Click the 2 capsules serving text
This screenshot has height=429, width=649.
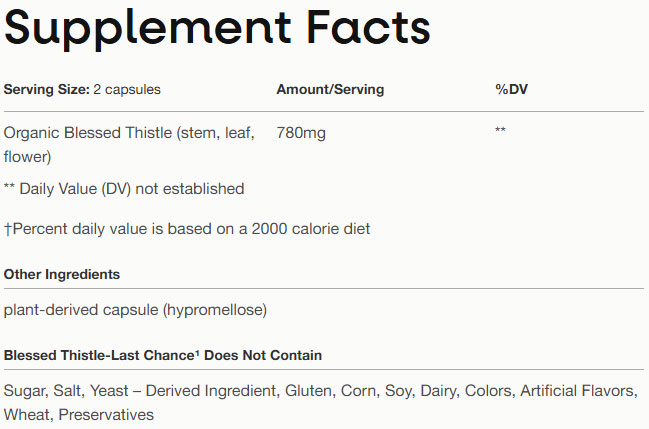pyautogui.click(x=126, y=90)
